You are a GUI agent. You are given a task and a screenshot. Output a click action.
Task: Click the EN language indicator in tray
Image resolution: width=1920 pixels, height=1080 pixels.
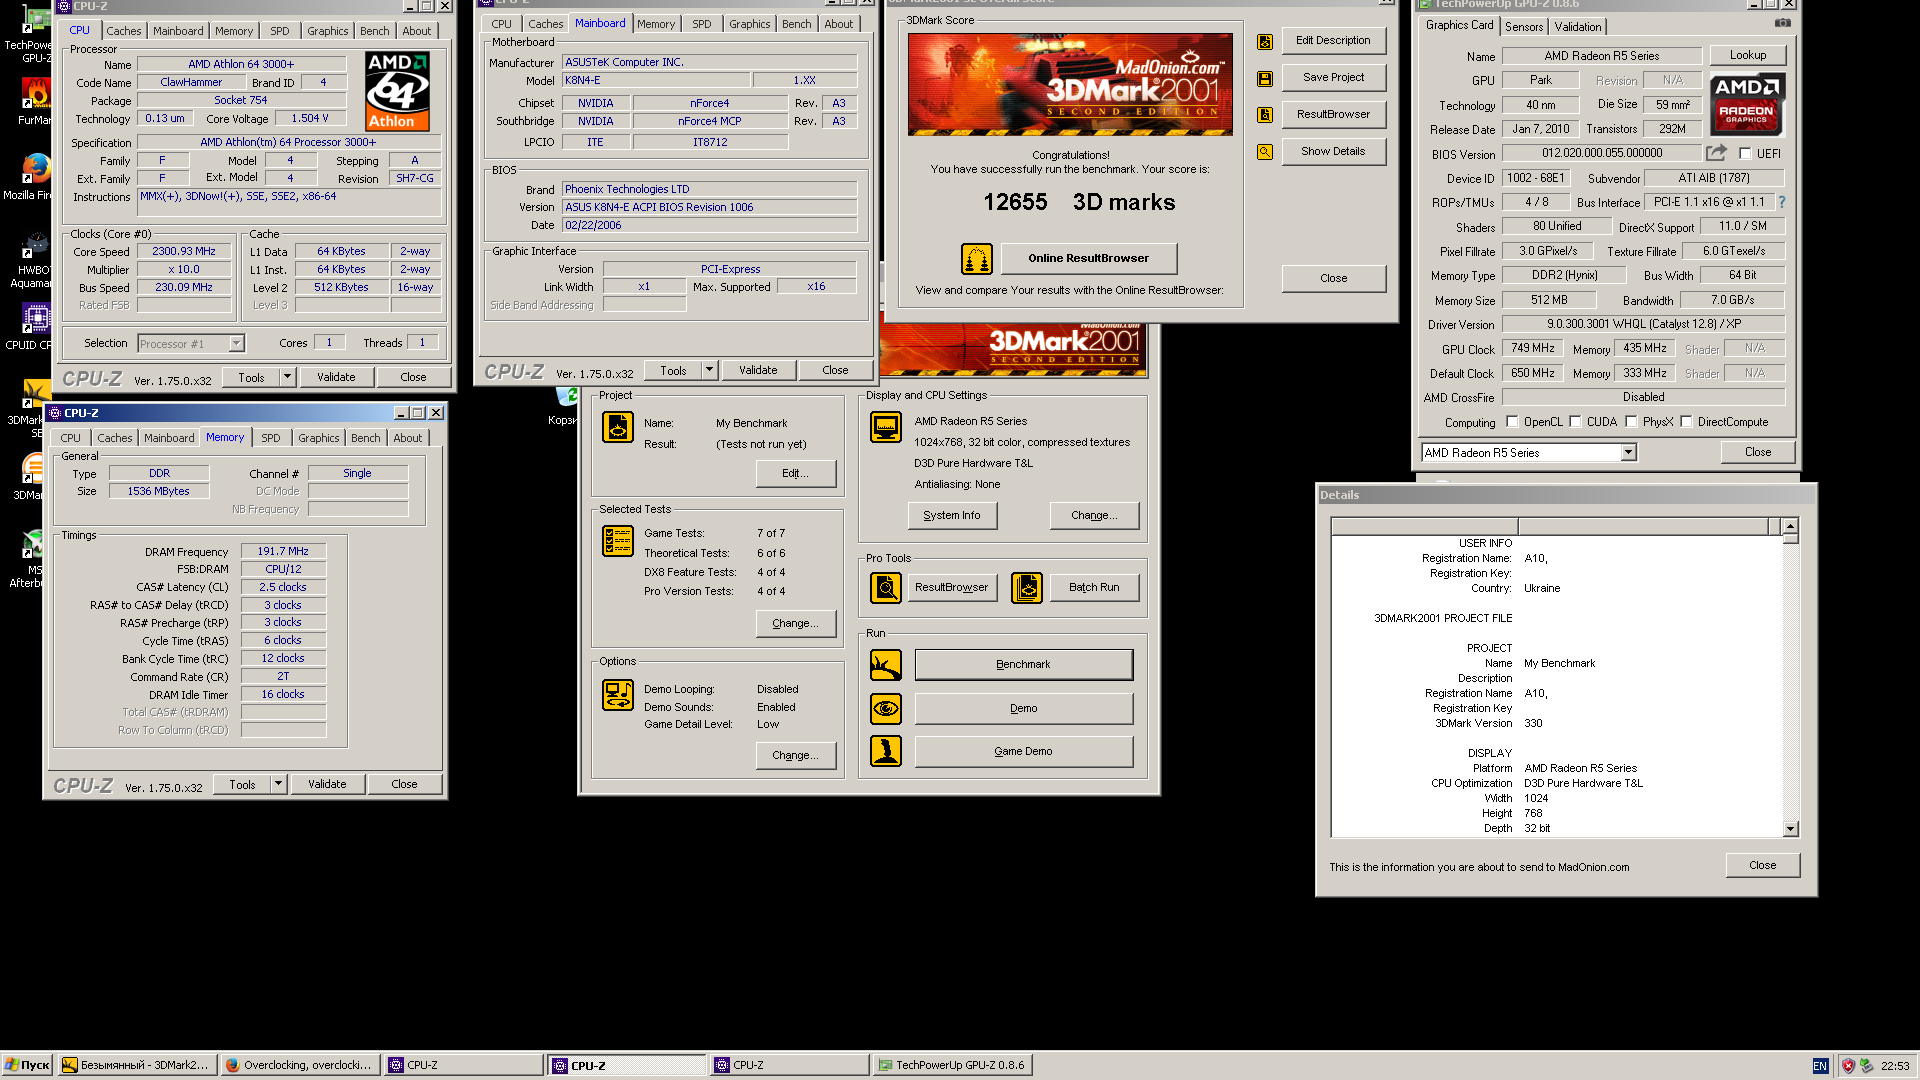pyautogui.click(x=1820, y=1066)
